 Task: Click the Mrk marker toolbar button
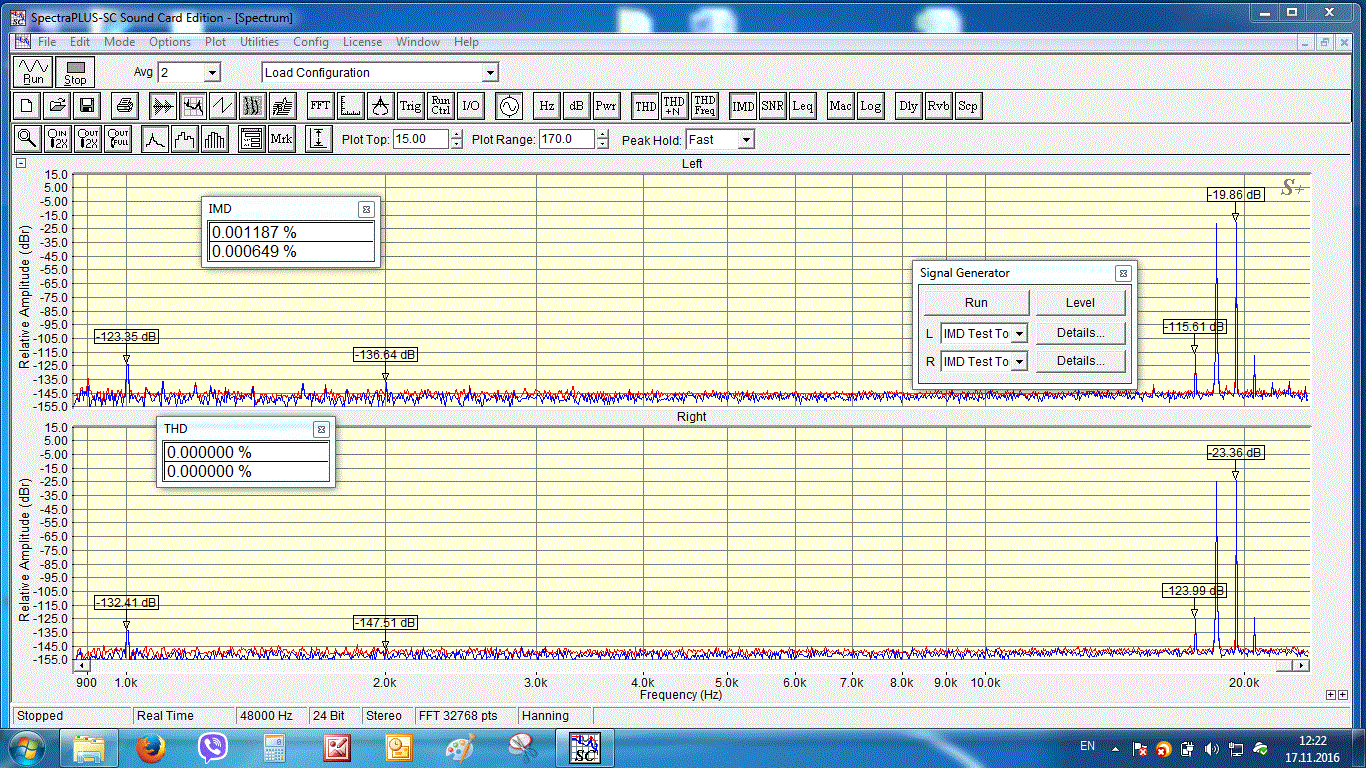[281, 140]
